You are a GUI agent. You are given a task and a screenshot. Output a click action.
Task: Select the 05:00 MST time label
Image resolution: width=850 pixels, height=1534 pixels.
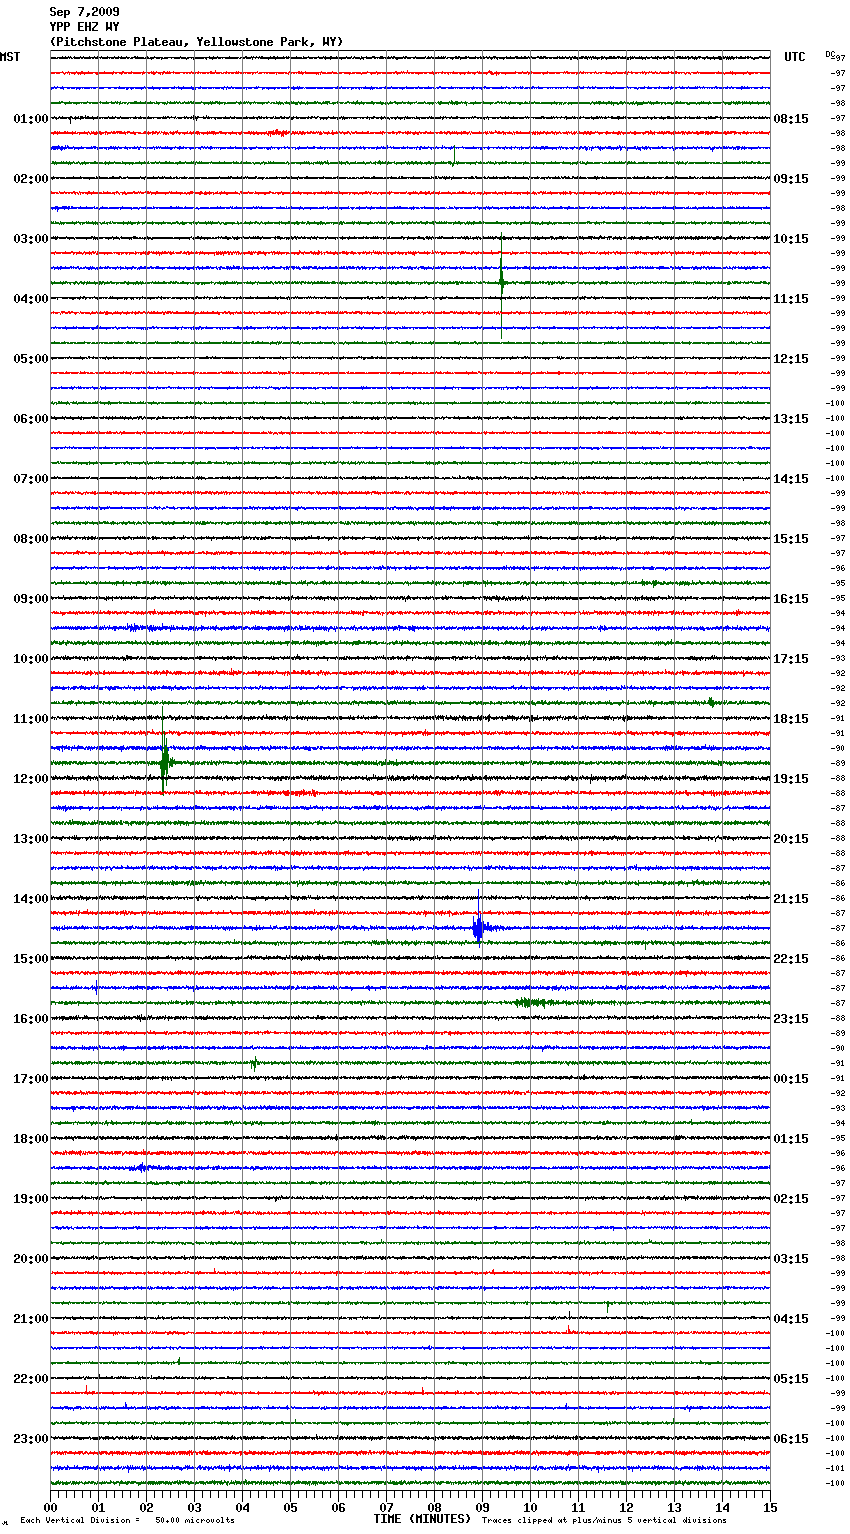click(x=31, y=359)
